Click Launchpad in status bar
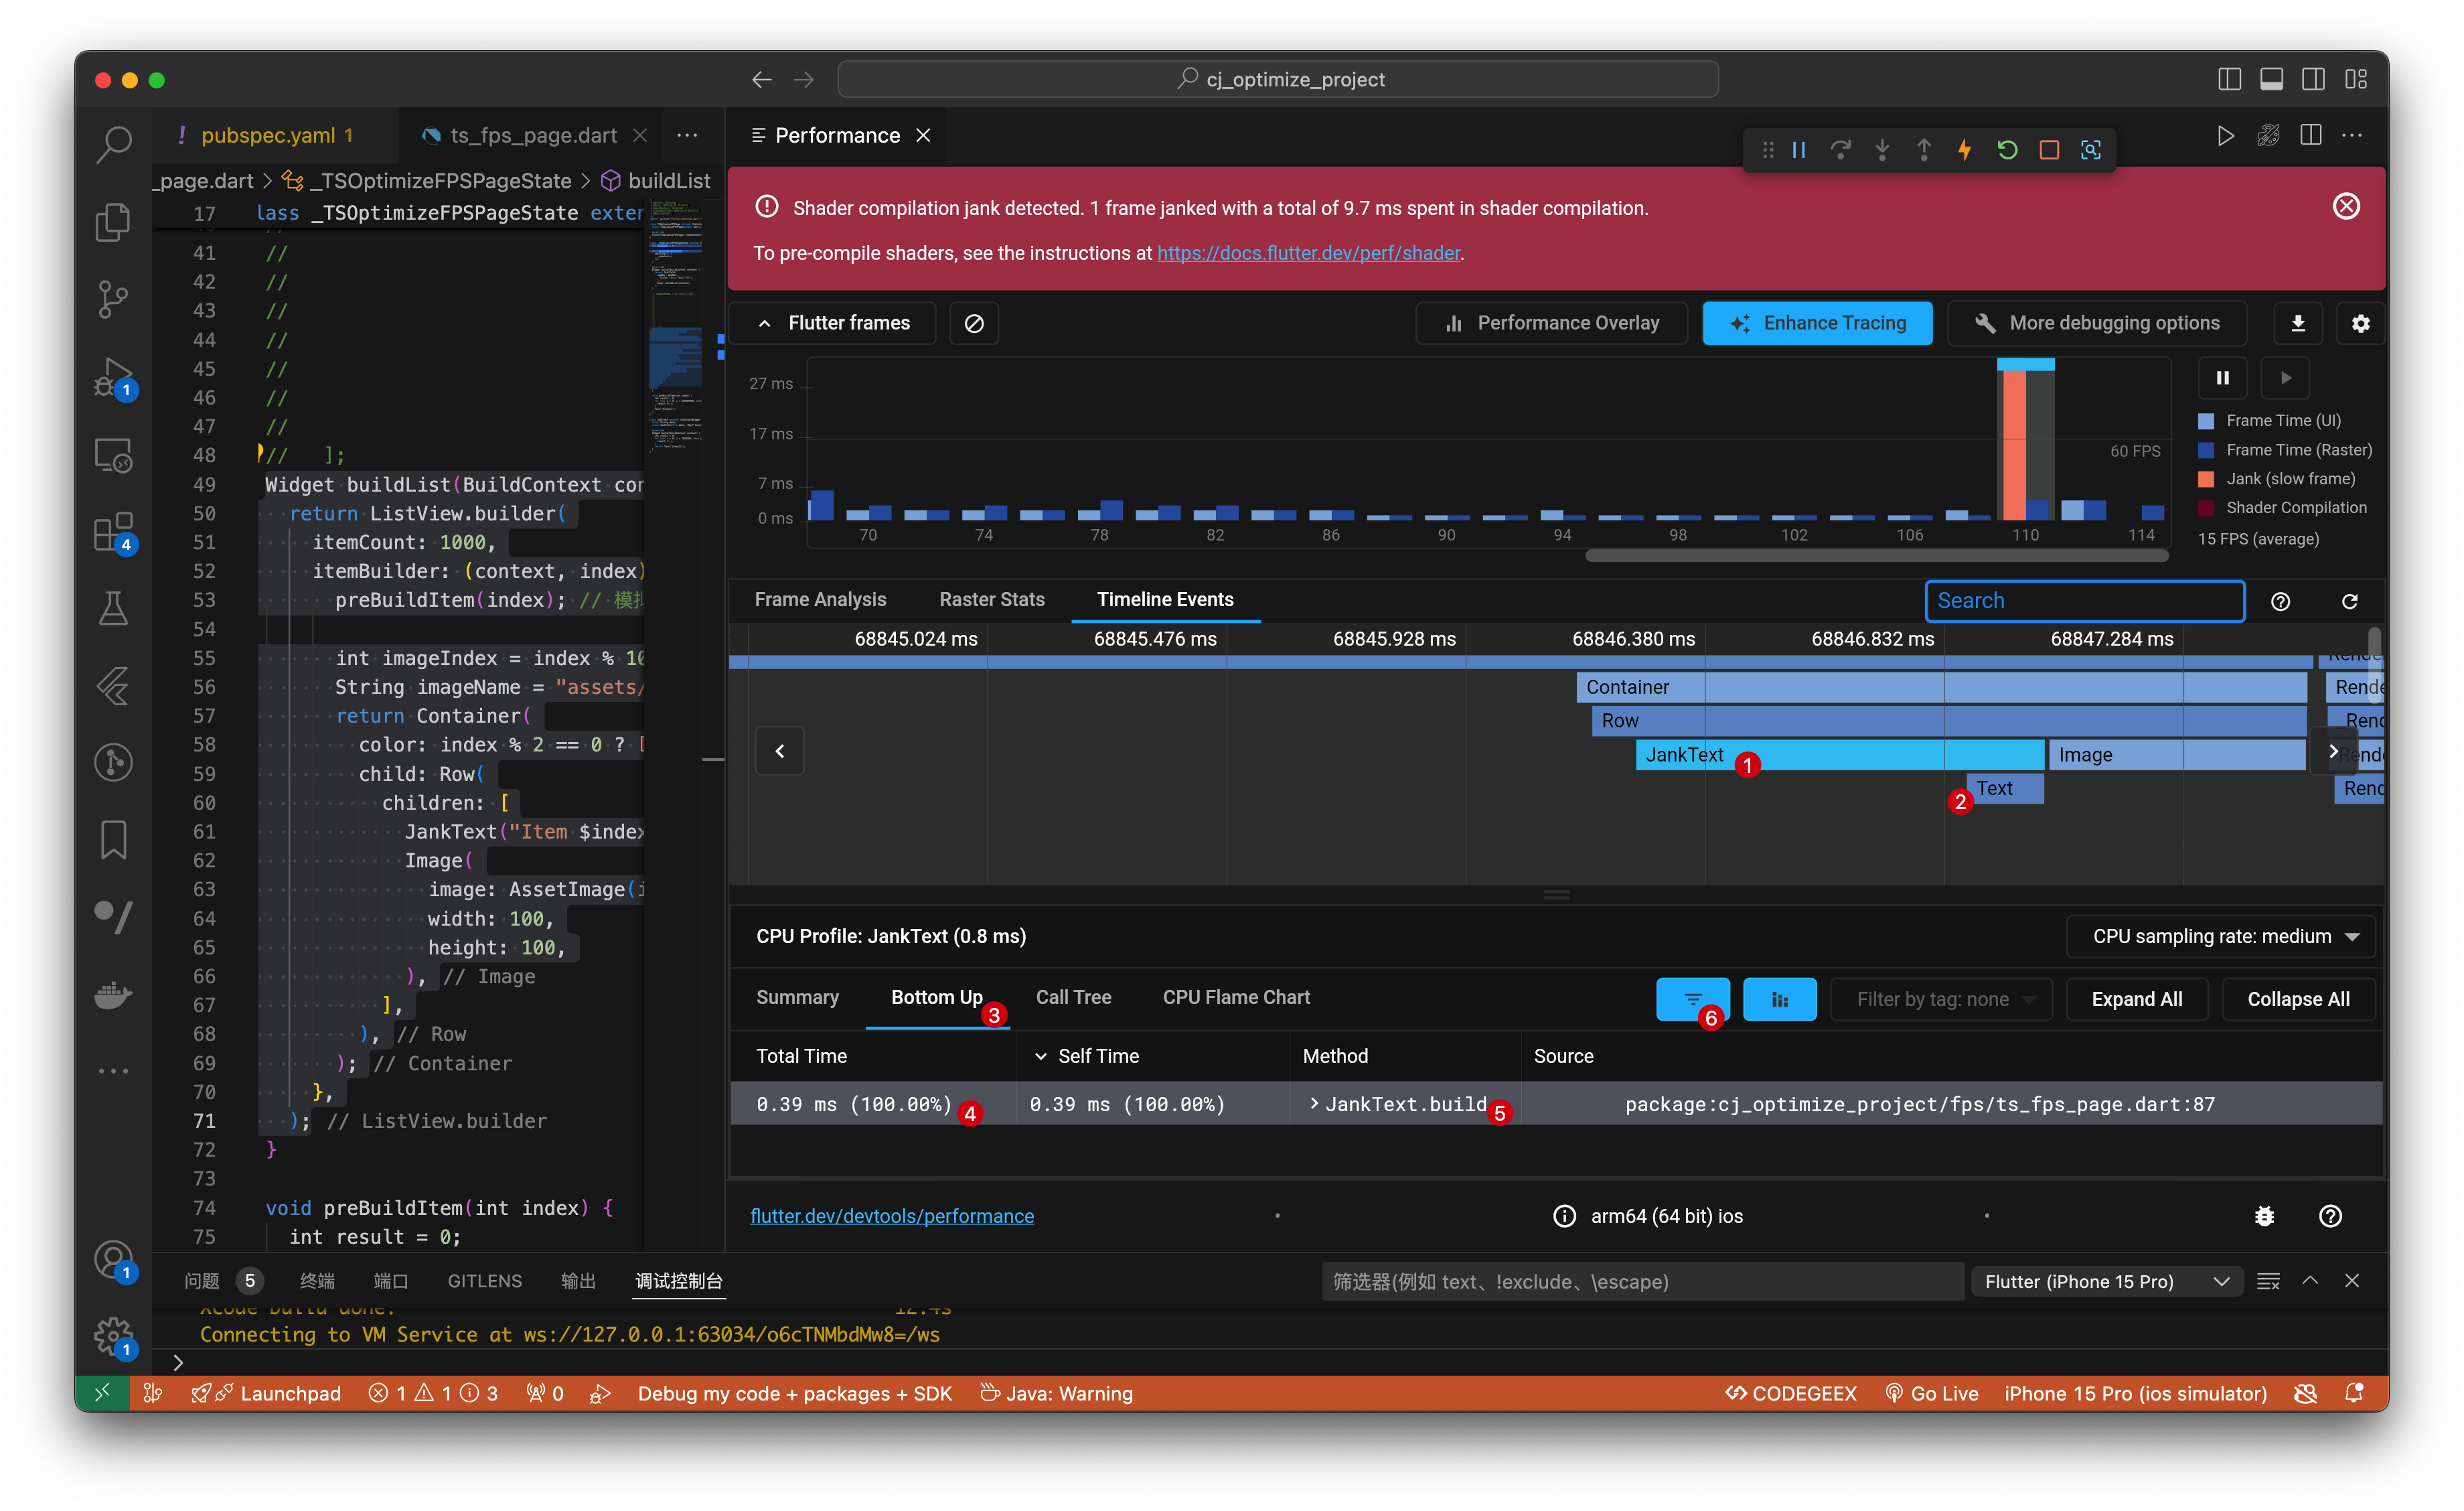 (267, 1393)
